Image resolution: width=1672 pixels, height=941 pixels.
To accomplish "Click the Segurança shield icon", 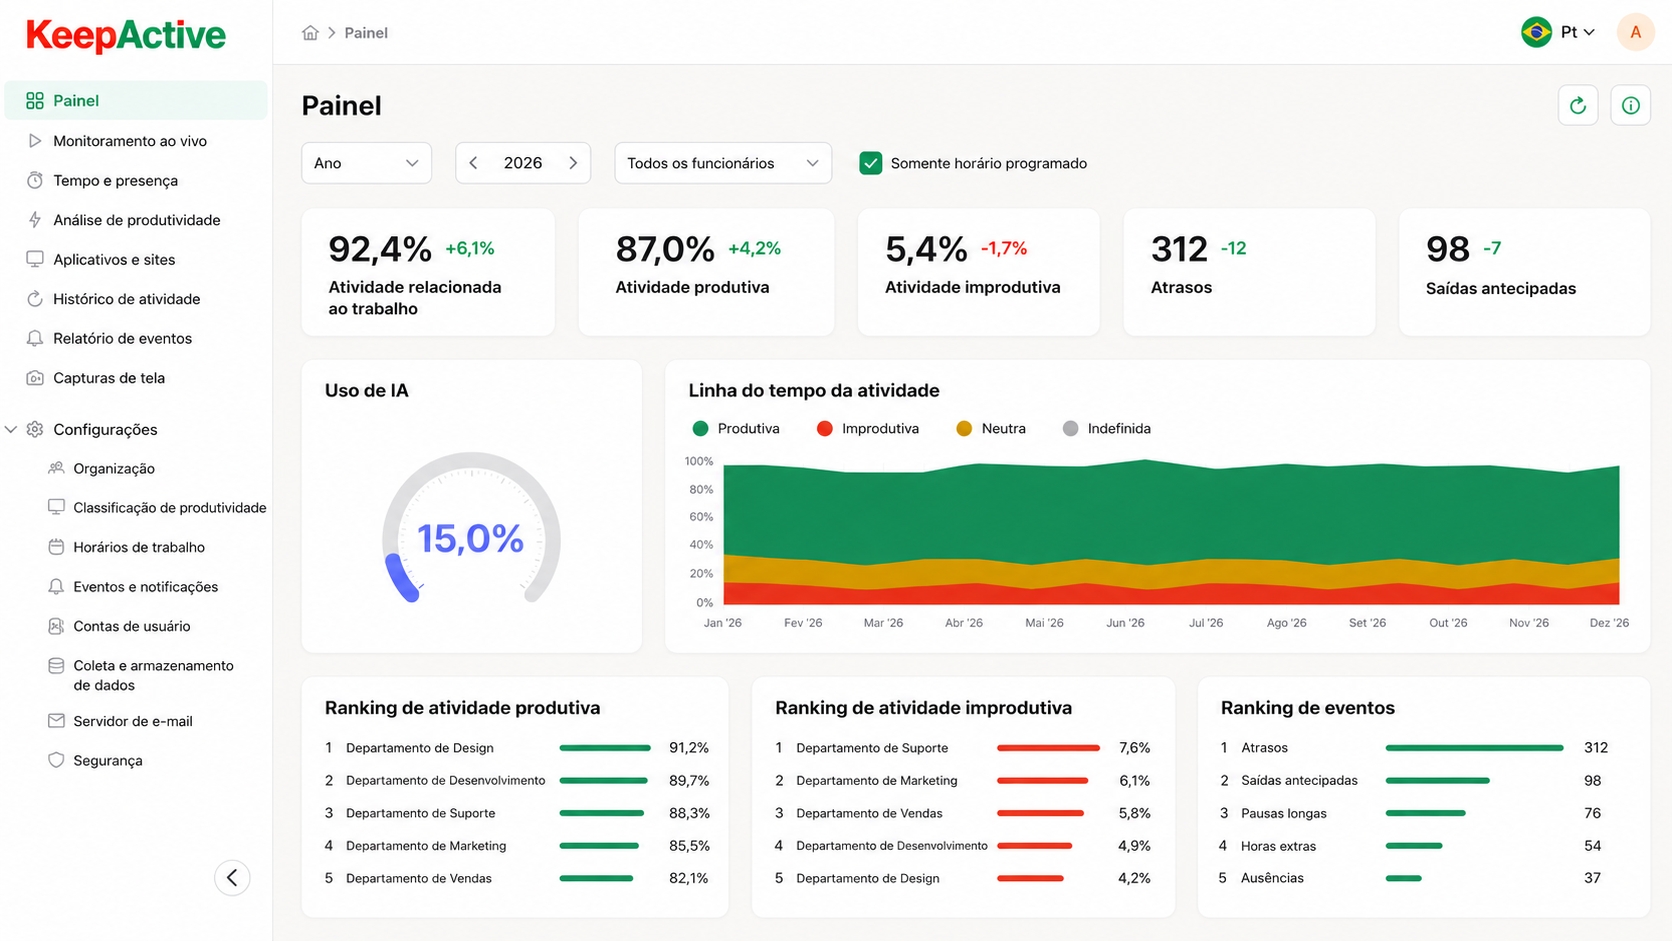I will click(56, 760).
